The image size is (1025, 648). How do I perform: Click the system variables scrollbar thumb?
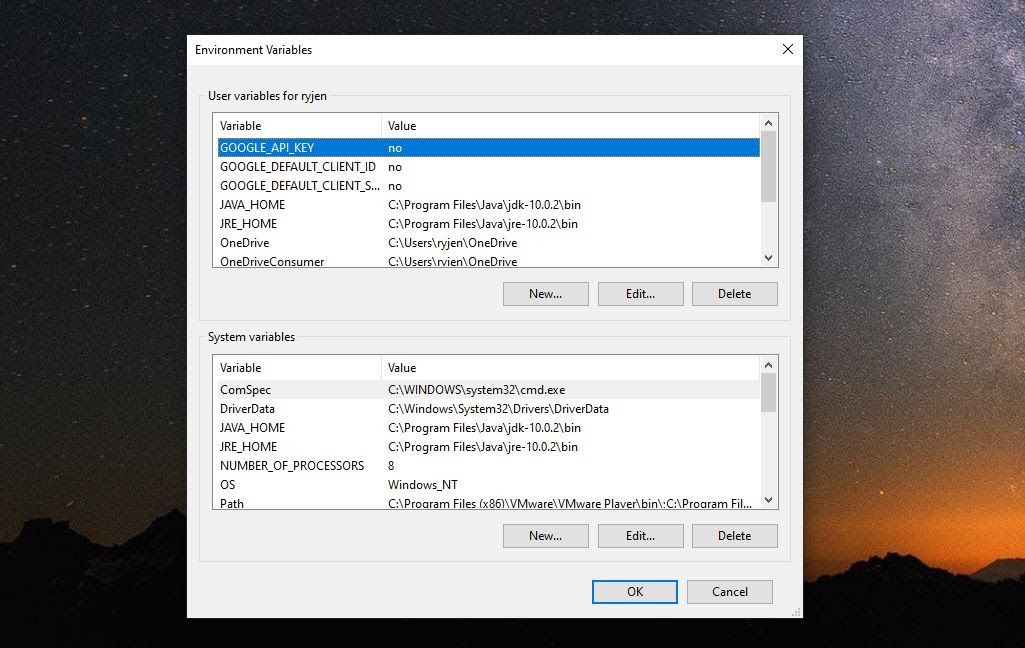coord(768,392)
